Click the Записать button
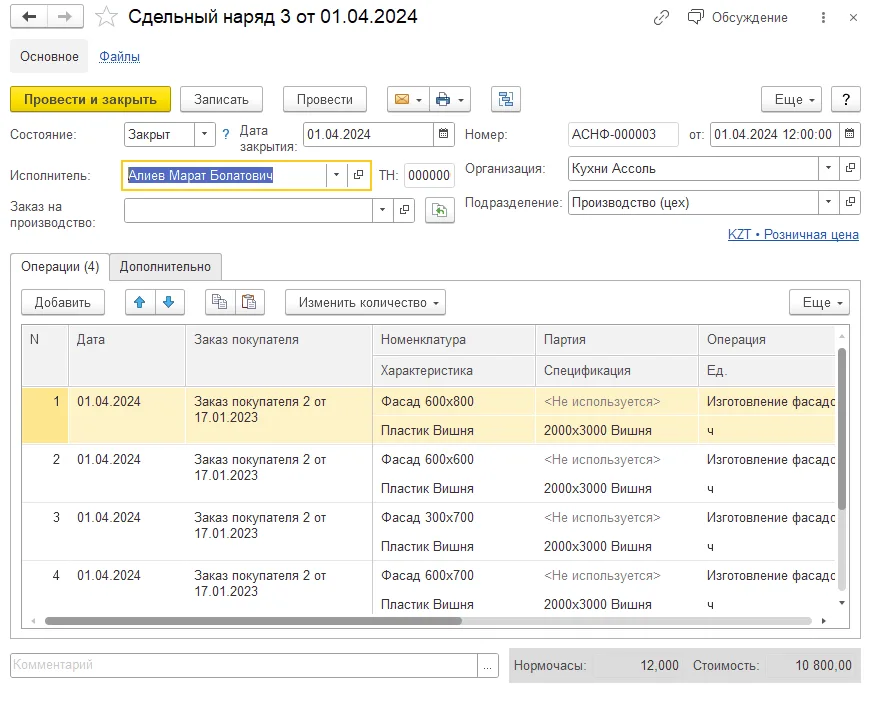The image size is (871, 701). [x=221, y=99]
